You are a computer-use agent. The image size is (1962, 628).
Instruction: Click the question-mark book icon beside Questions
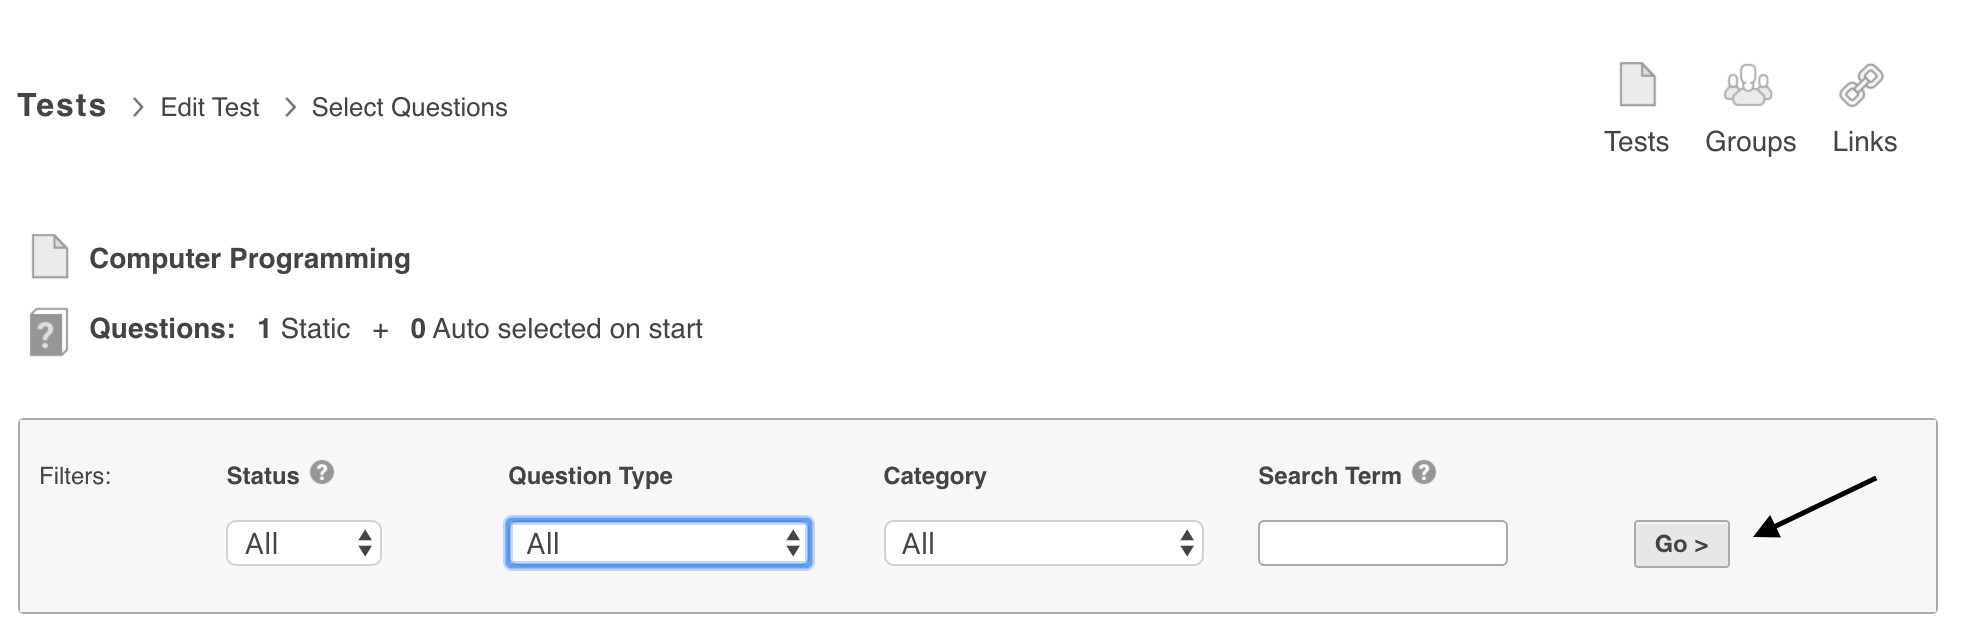click(48, 332)
